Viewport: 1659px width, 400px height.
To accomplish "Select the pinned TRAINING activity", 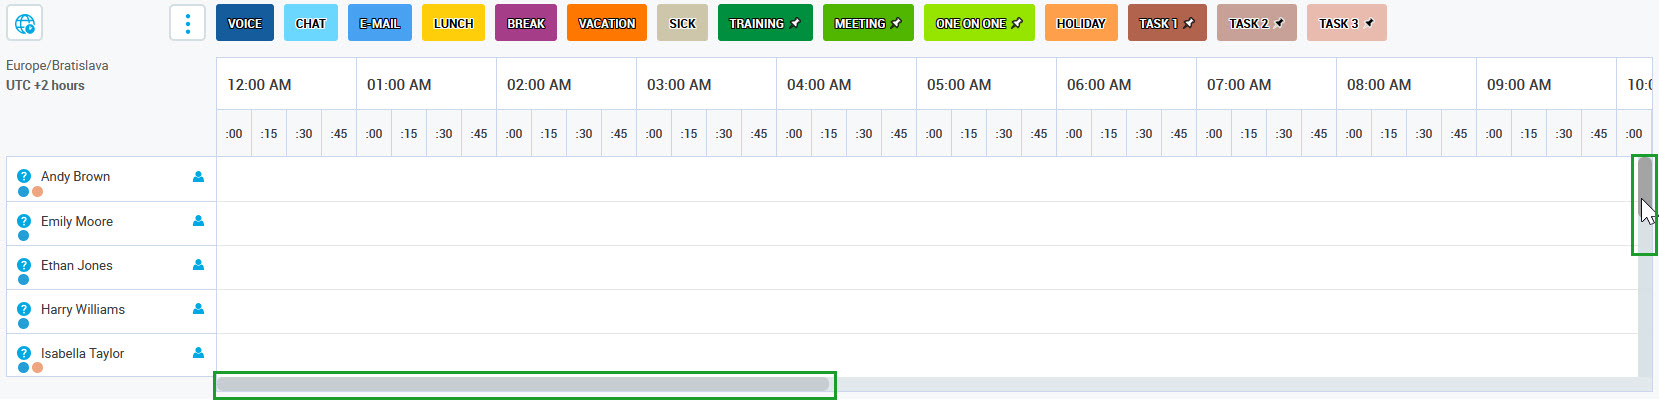I will point(765,23).
